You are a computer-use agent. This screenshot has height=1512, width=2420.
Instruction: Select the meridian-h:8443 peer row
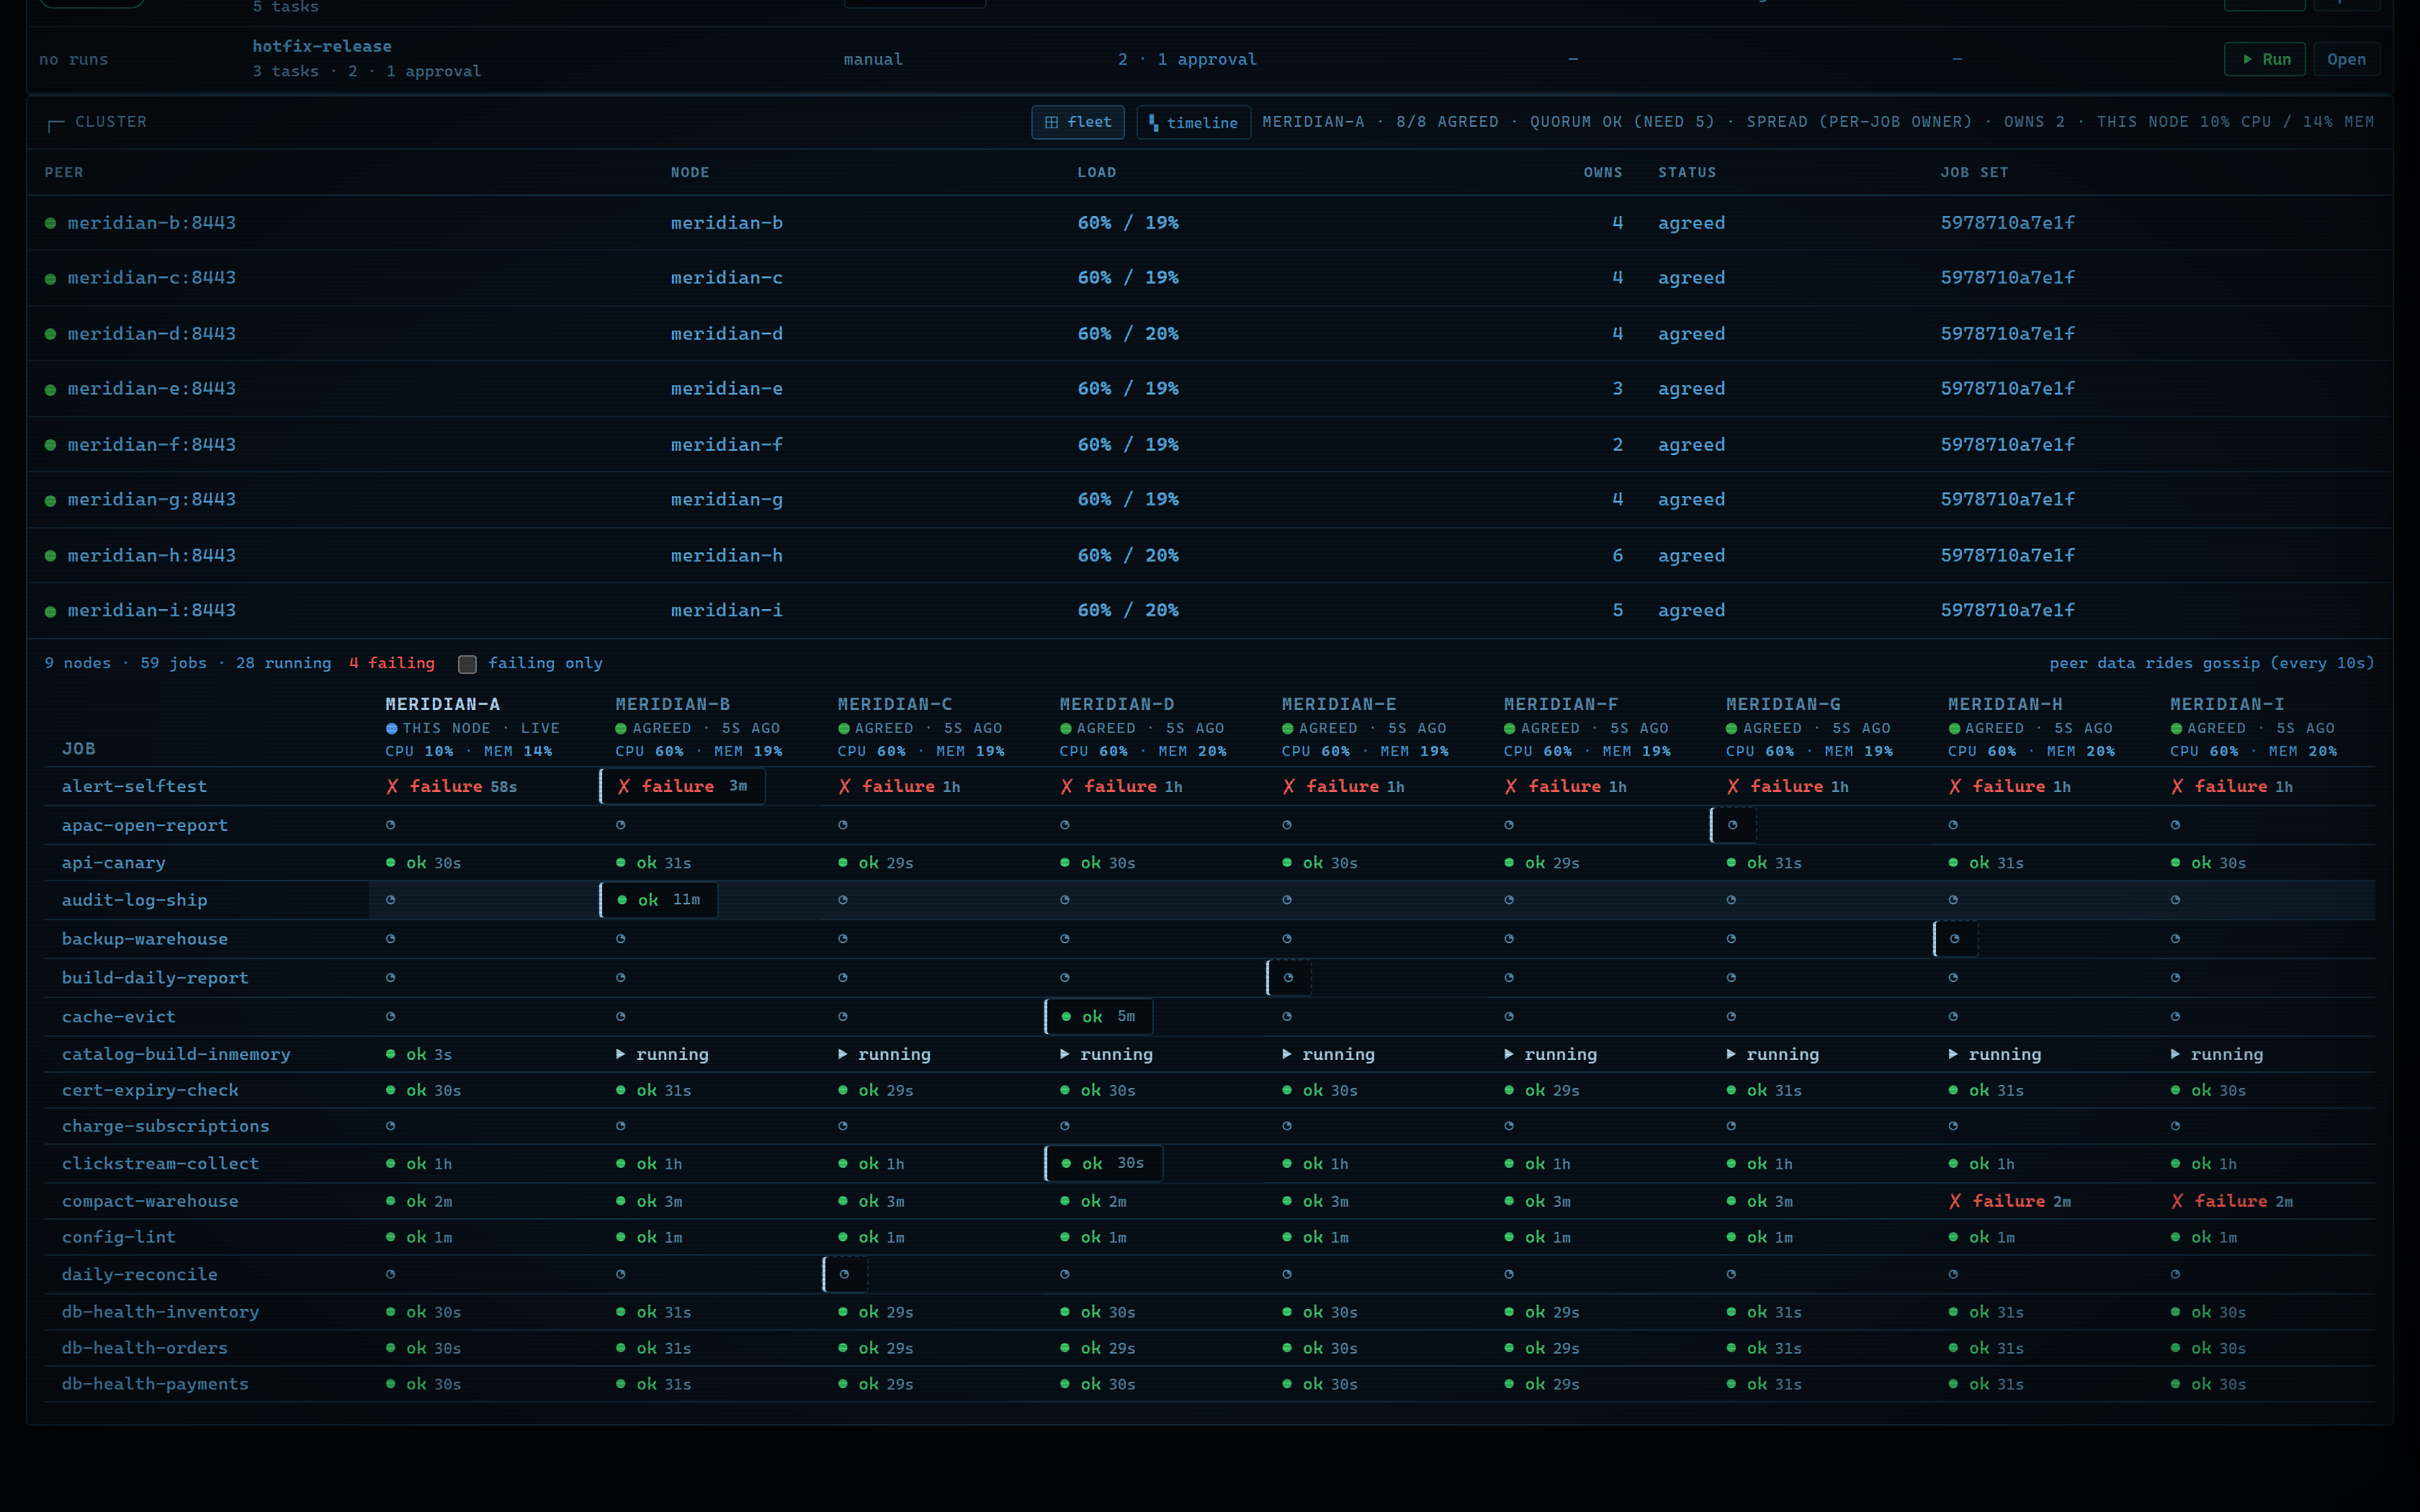pos(1209,555)
